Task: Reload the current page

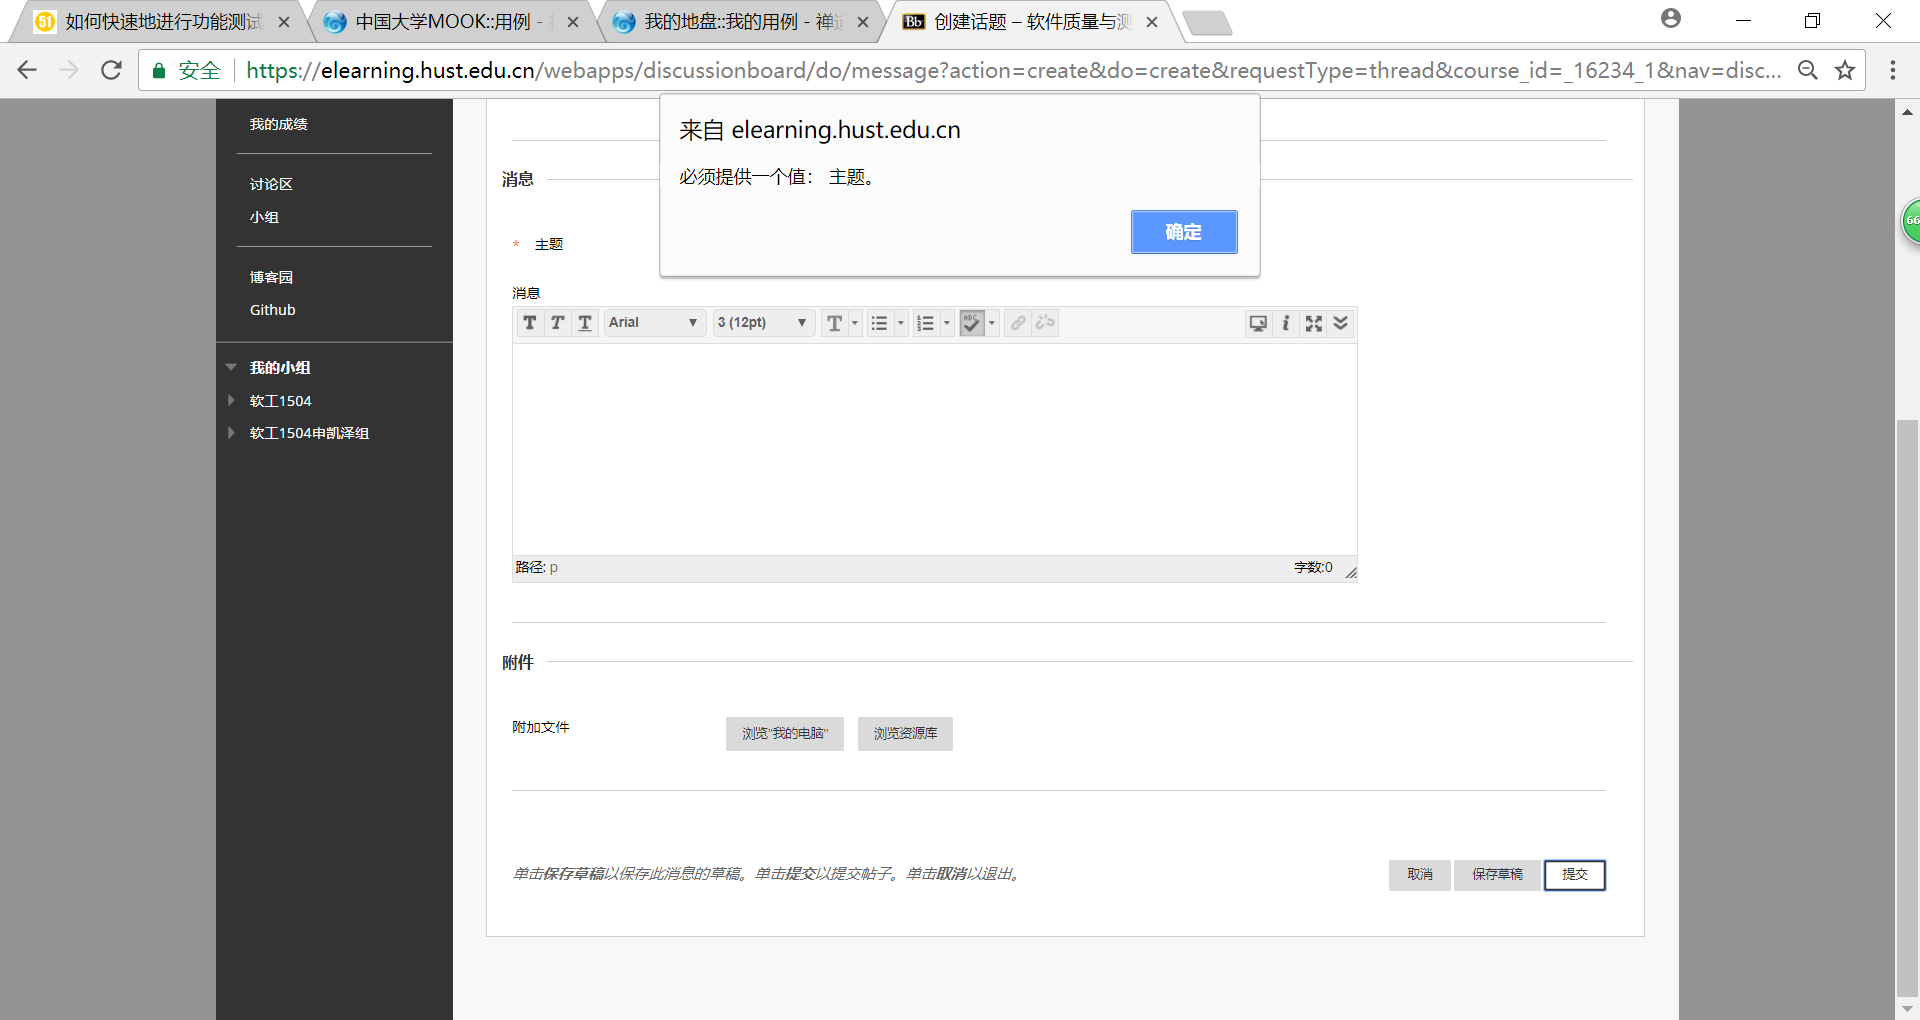Action: 111,70
